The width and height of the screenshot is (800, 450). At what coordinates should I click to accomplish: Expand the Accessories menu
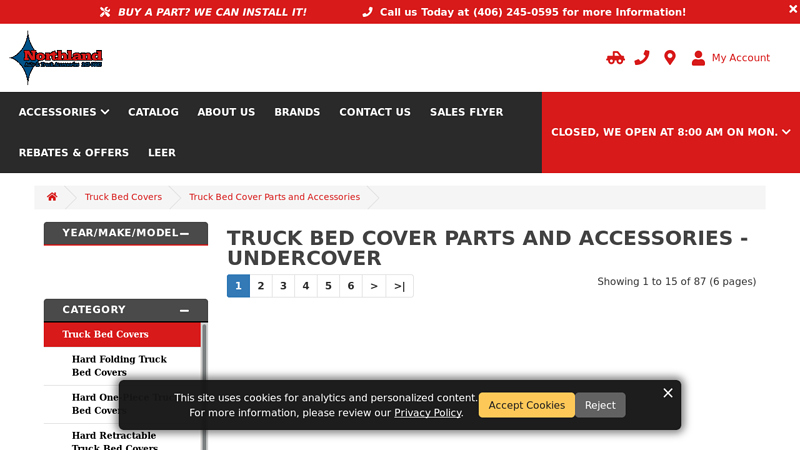coord(64,112)
